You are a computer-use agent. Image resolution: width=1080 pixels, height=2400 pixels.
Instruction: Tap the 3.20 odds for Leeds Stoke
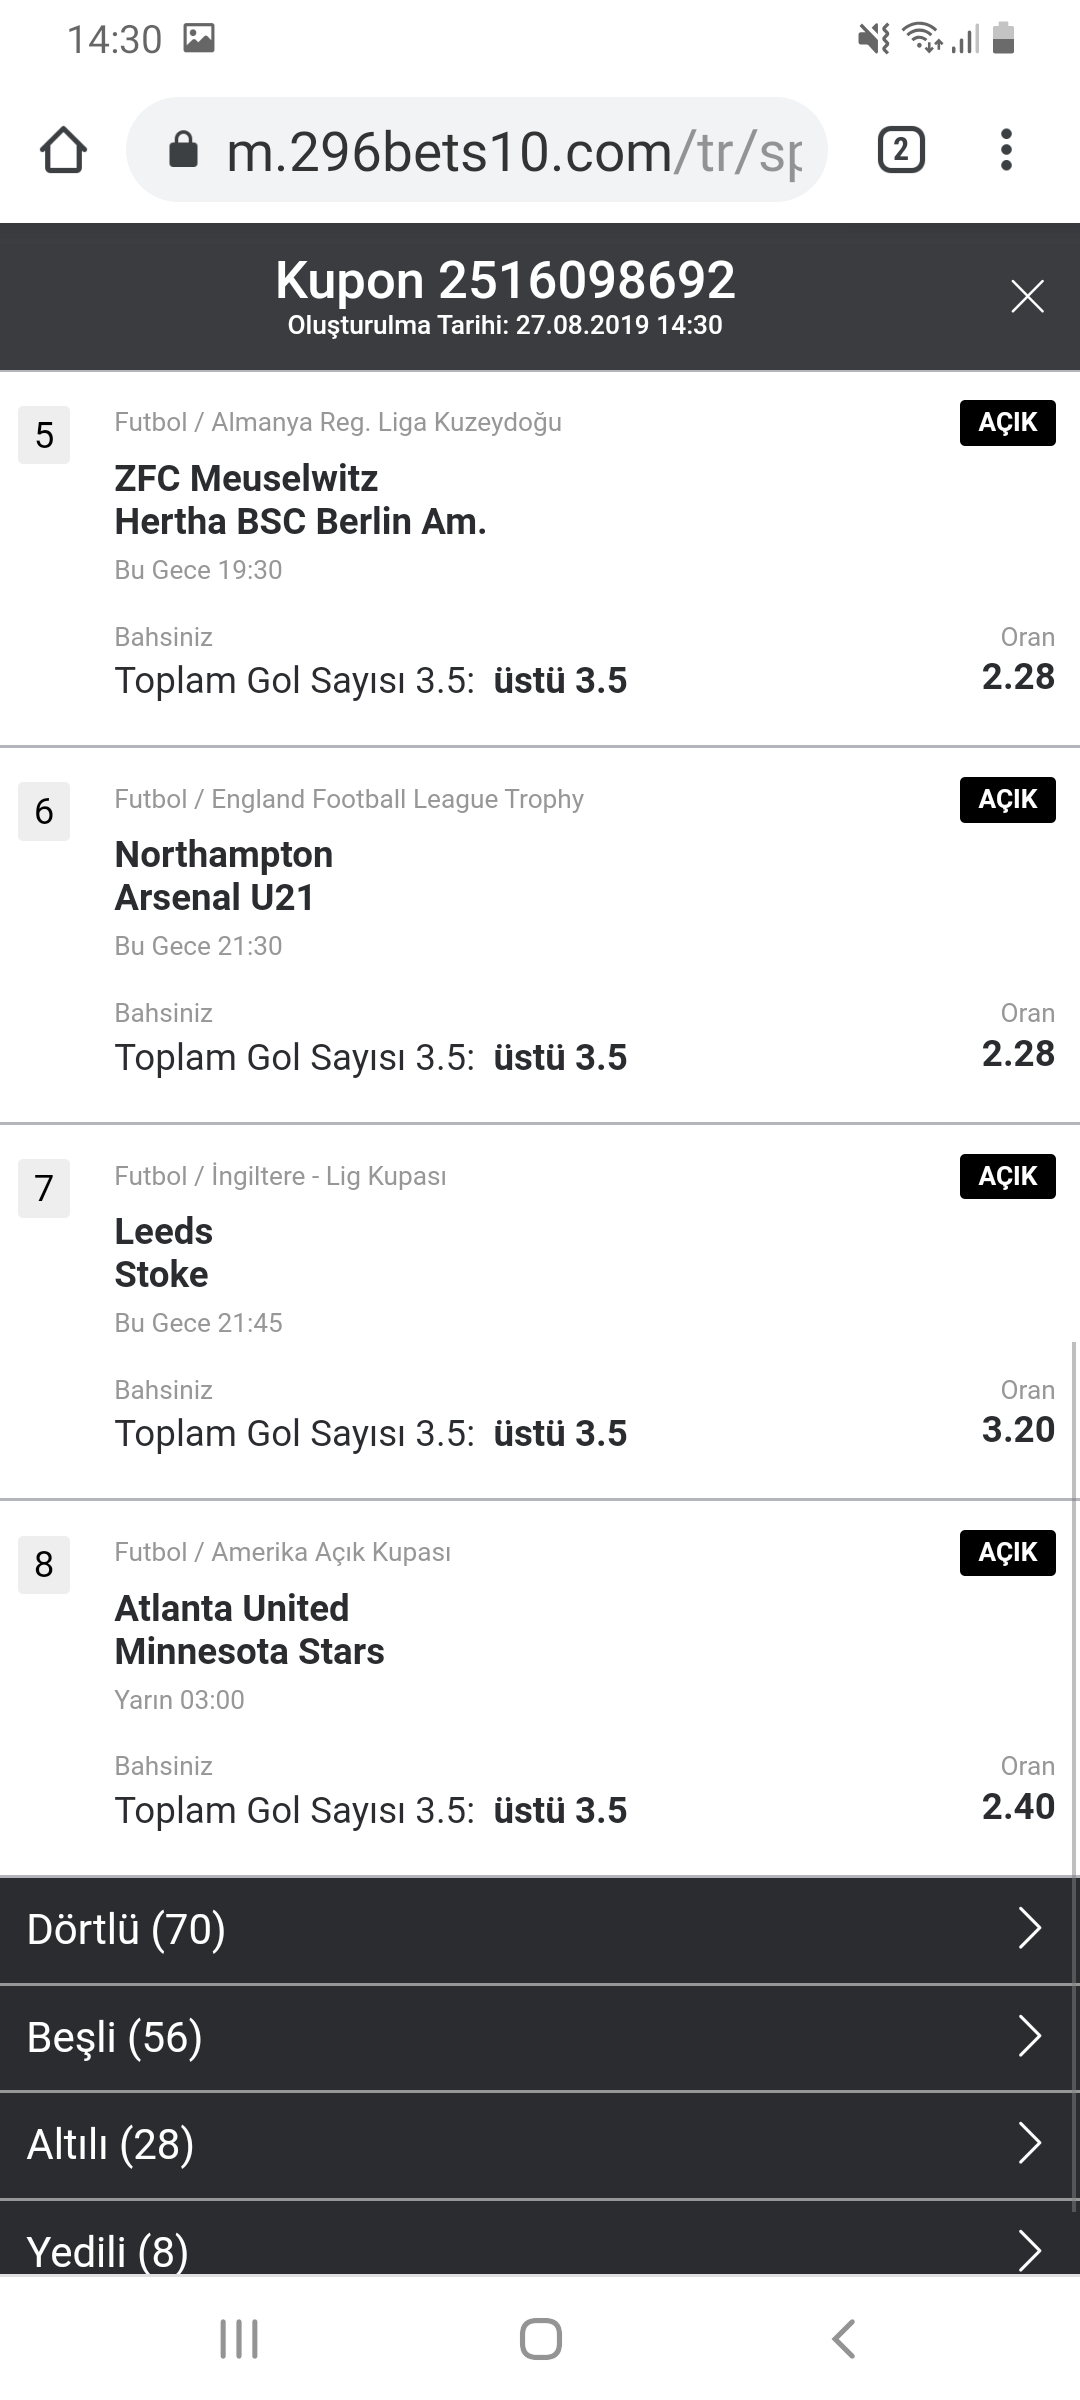coord(1018,1430)
